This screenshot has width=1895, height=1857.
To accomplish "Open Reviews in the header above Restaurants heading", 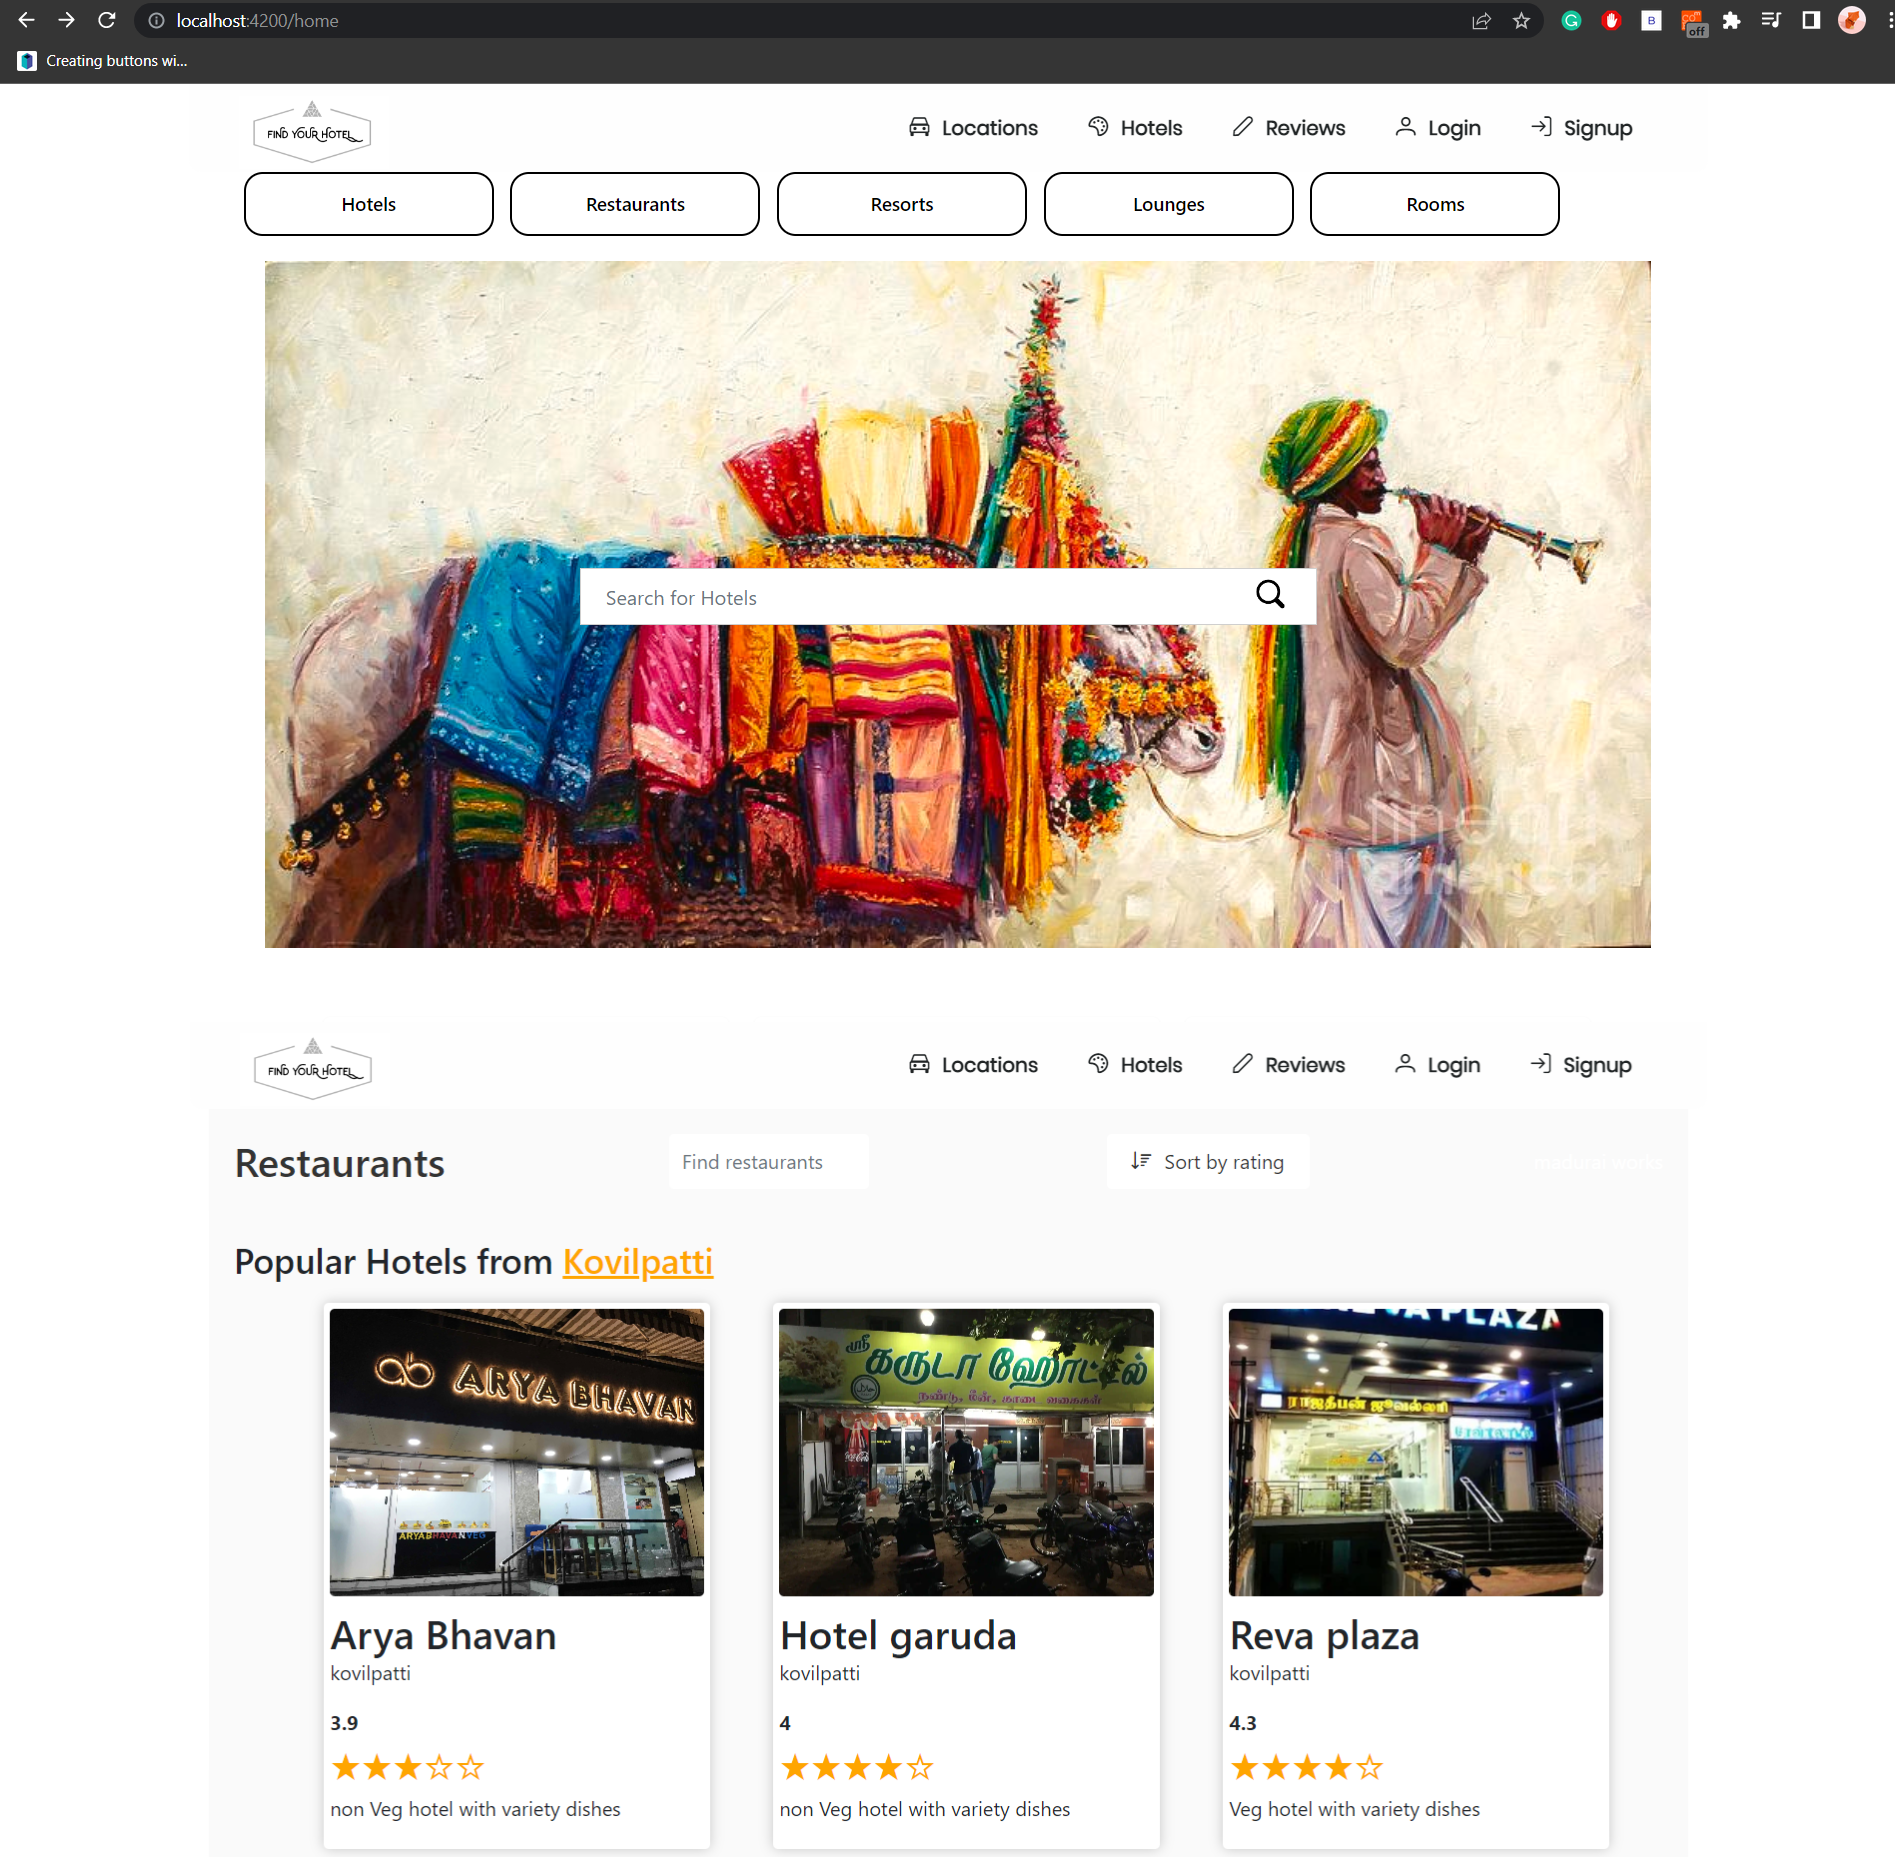I will click(x=1288, y=1064).
